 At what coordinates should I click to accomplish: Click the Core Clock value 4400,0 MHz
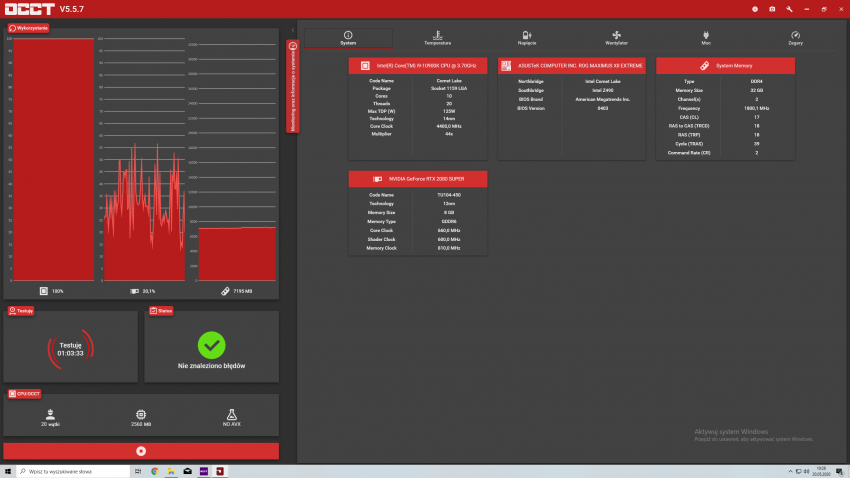pyautogui.click(x=449, y=126)
